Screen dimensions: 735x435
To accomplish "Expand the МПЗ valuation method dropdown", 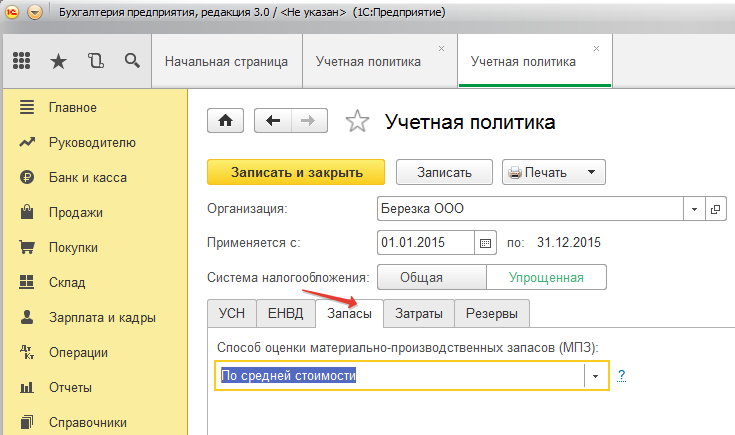I will [x=596, y=376].
